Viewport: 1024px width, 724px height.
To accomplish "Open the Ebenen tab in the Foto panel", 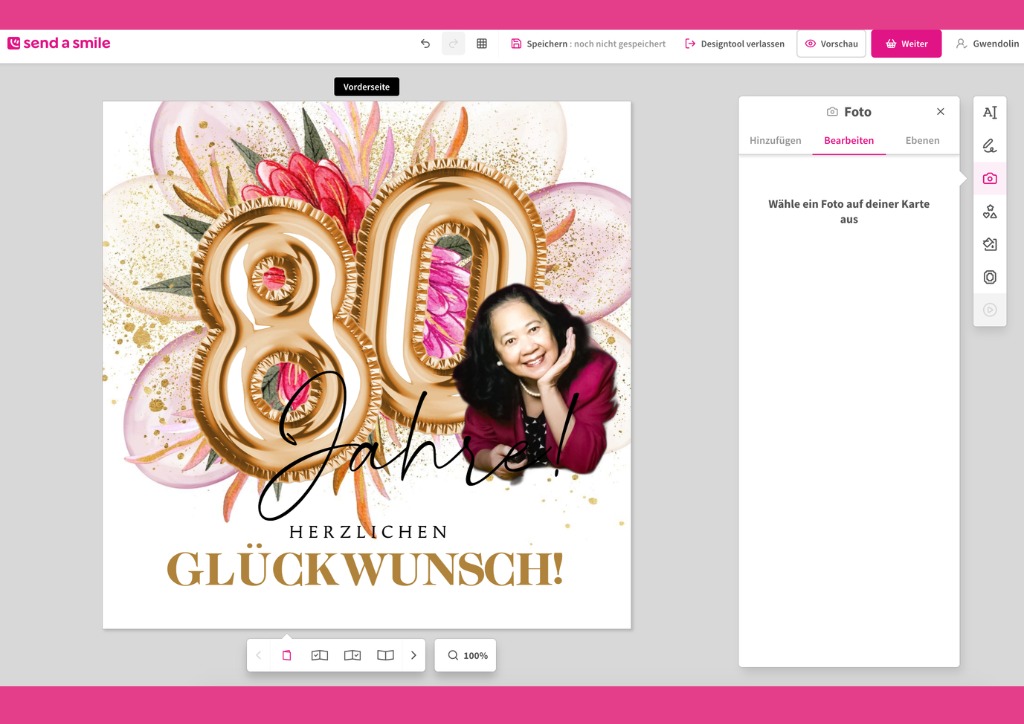I will 922,141.
